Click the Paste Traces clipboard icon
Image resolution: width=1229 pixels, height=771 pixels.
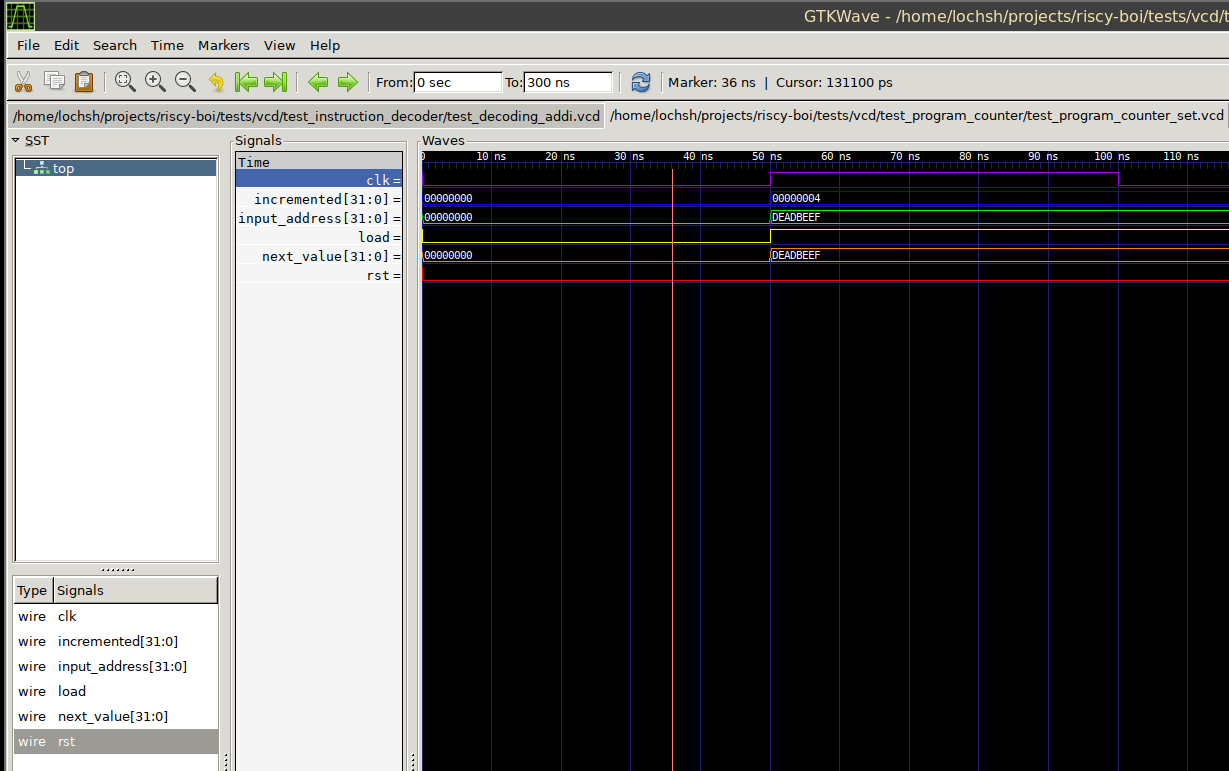click(84, 82)
